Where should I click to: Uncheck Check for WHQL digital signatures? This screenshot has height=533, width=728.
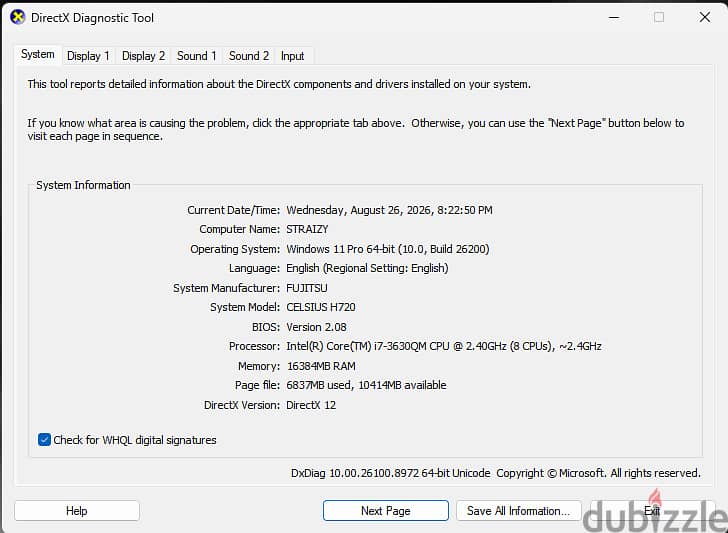44,440
